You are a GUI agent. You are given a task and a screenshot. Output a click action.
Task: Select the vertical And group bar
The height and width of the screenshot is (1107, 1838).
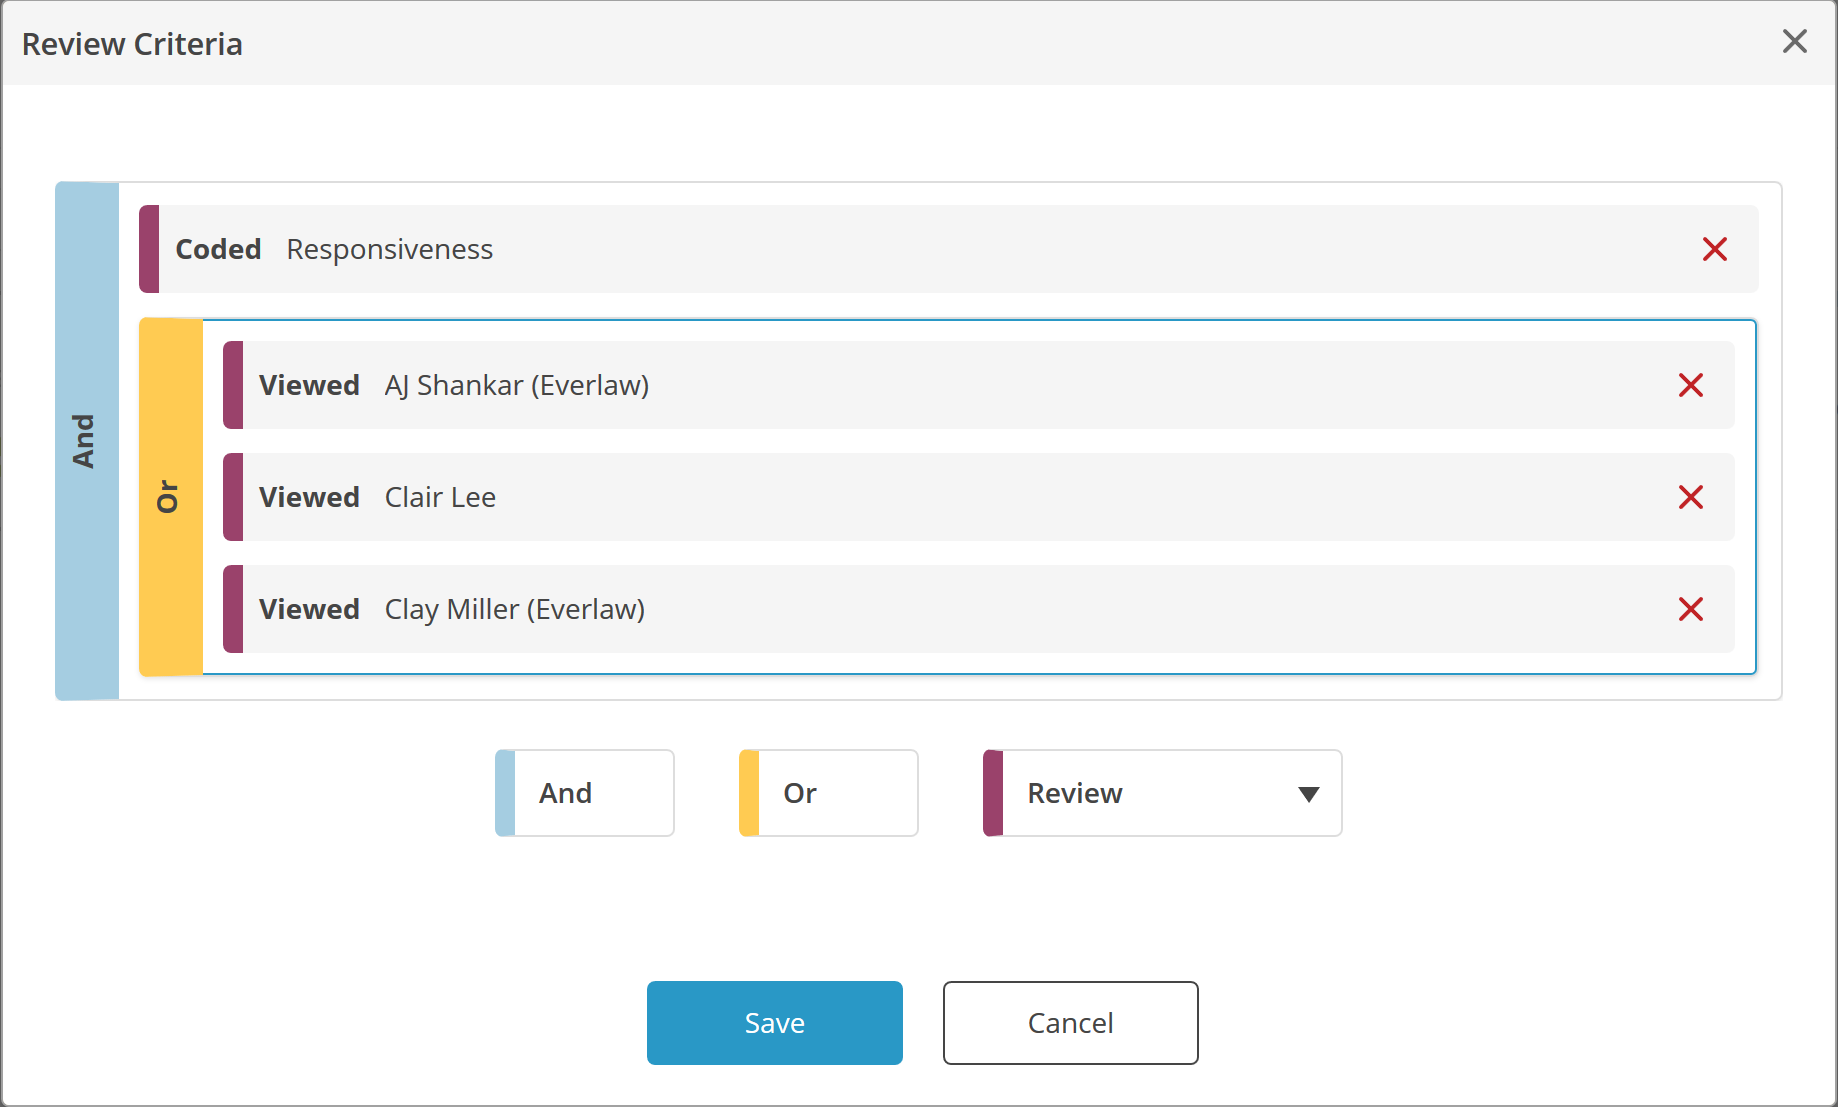87,440
